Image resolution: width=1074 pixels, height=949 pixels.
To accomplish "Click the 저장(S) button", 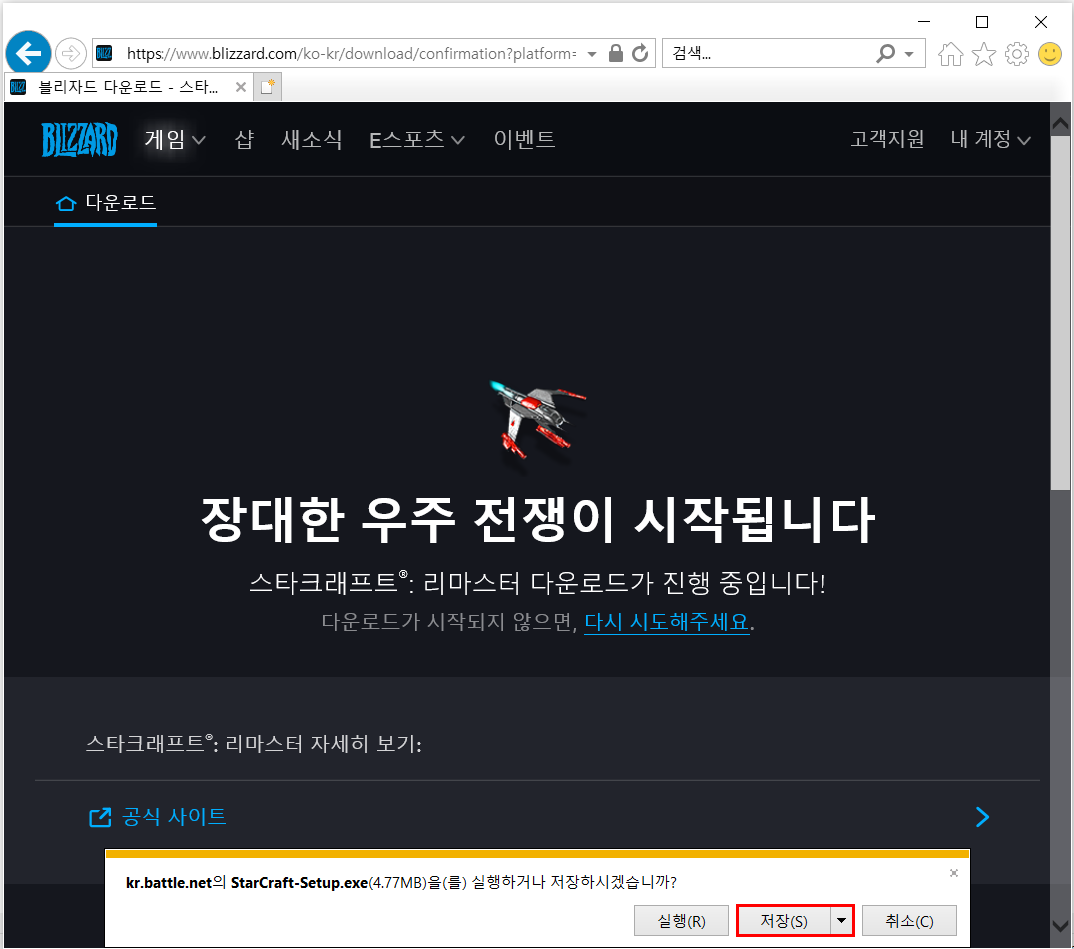I will [784, 921].
